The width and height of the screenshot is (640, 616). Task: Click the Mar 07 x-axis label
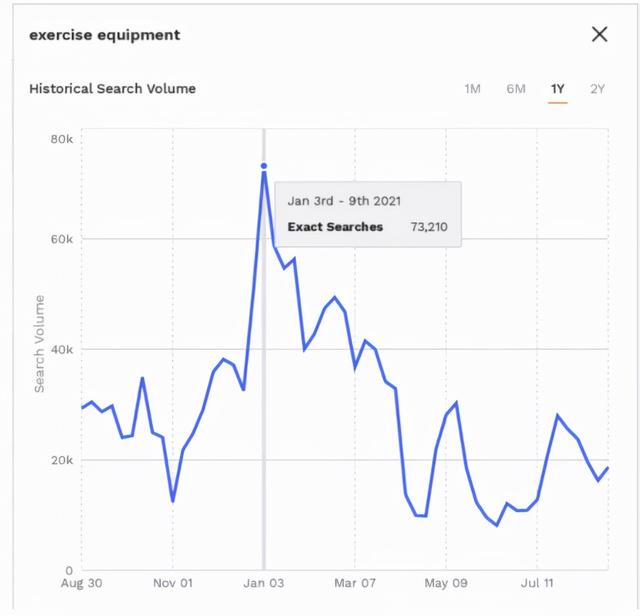tap(356, 581)
